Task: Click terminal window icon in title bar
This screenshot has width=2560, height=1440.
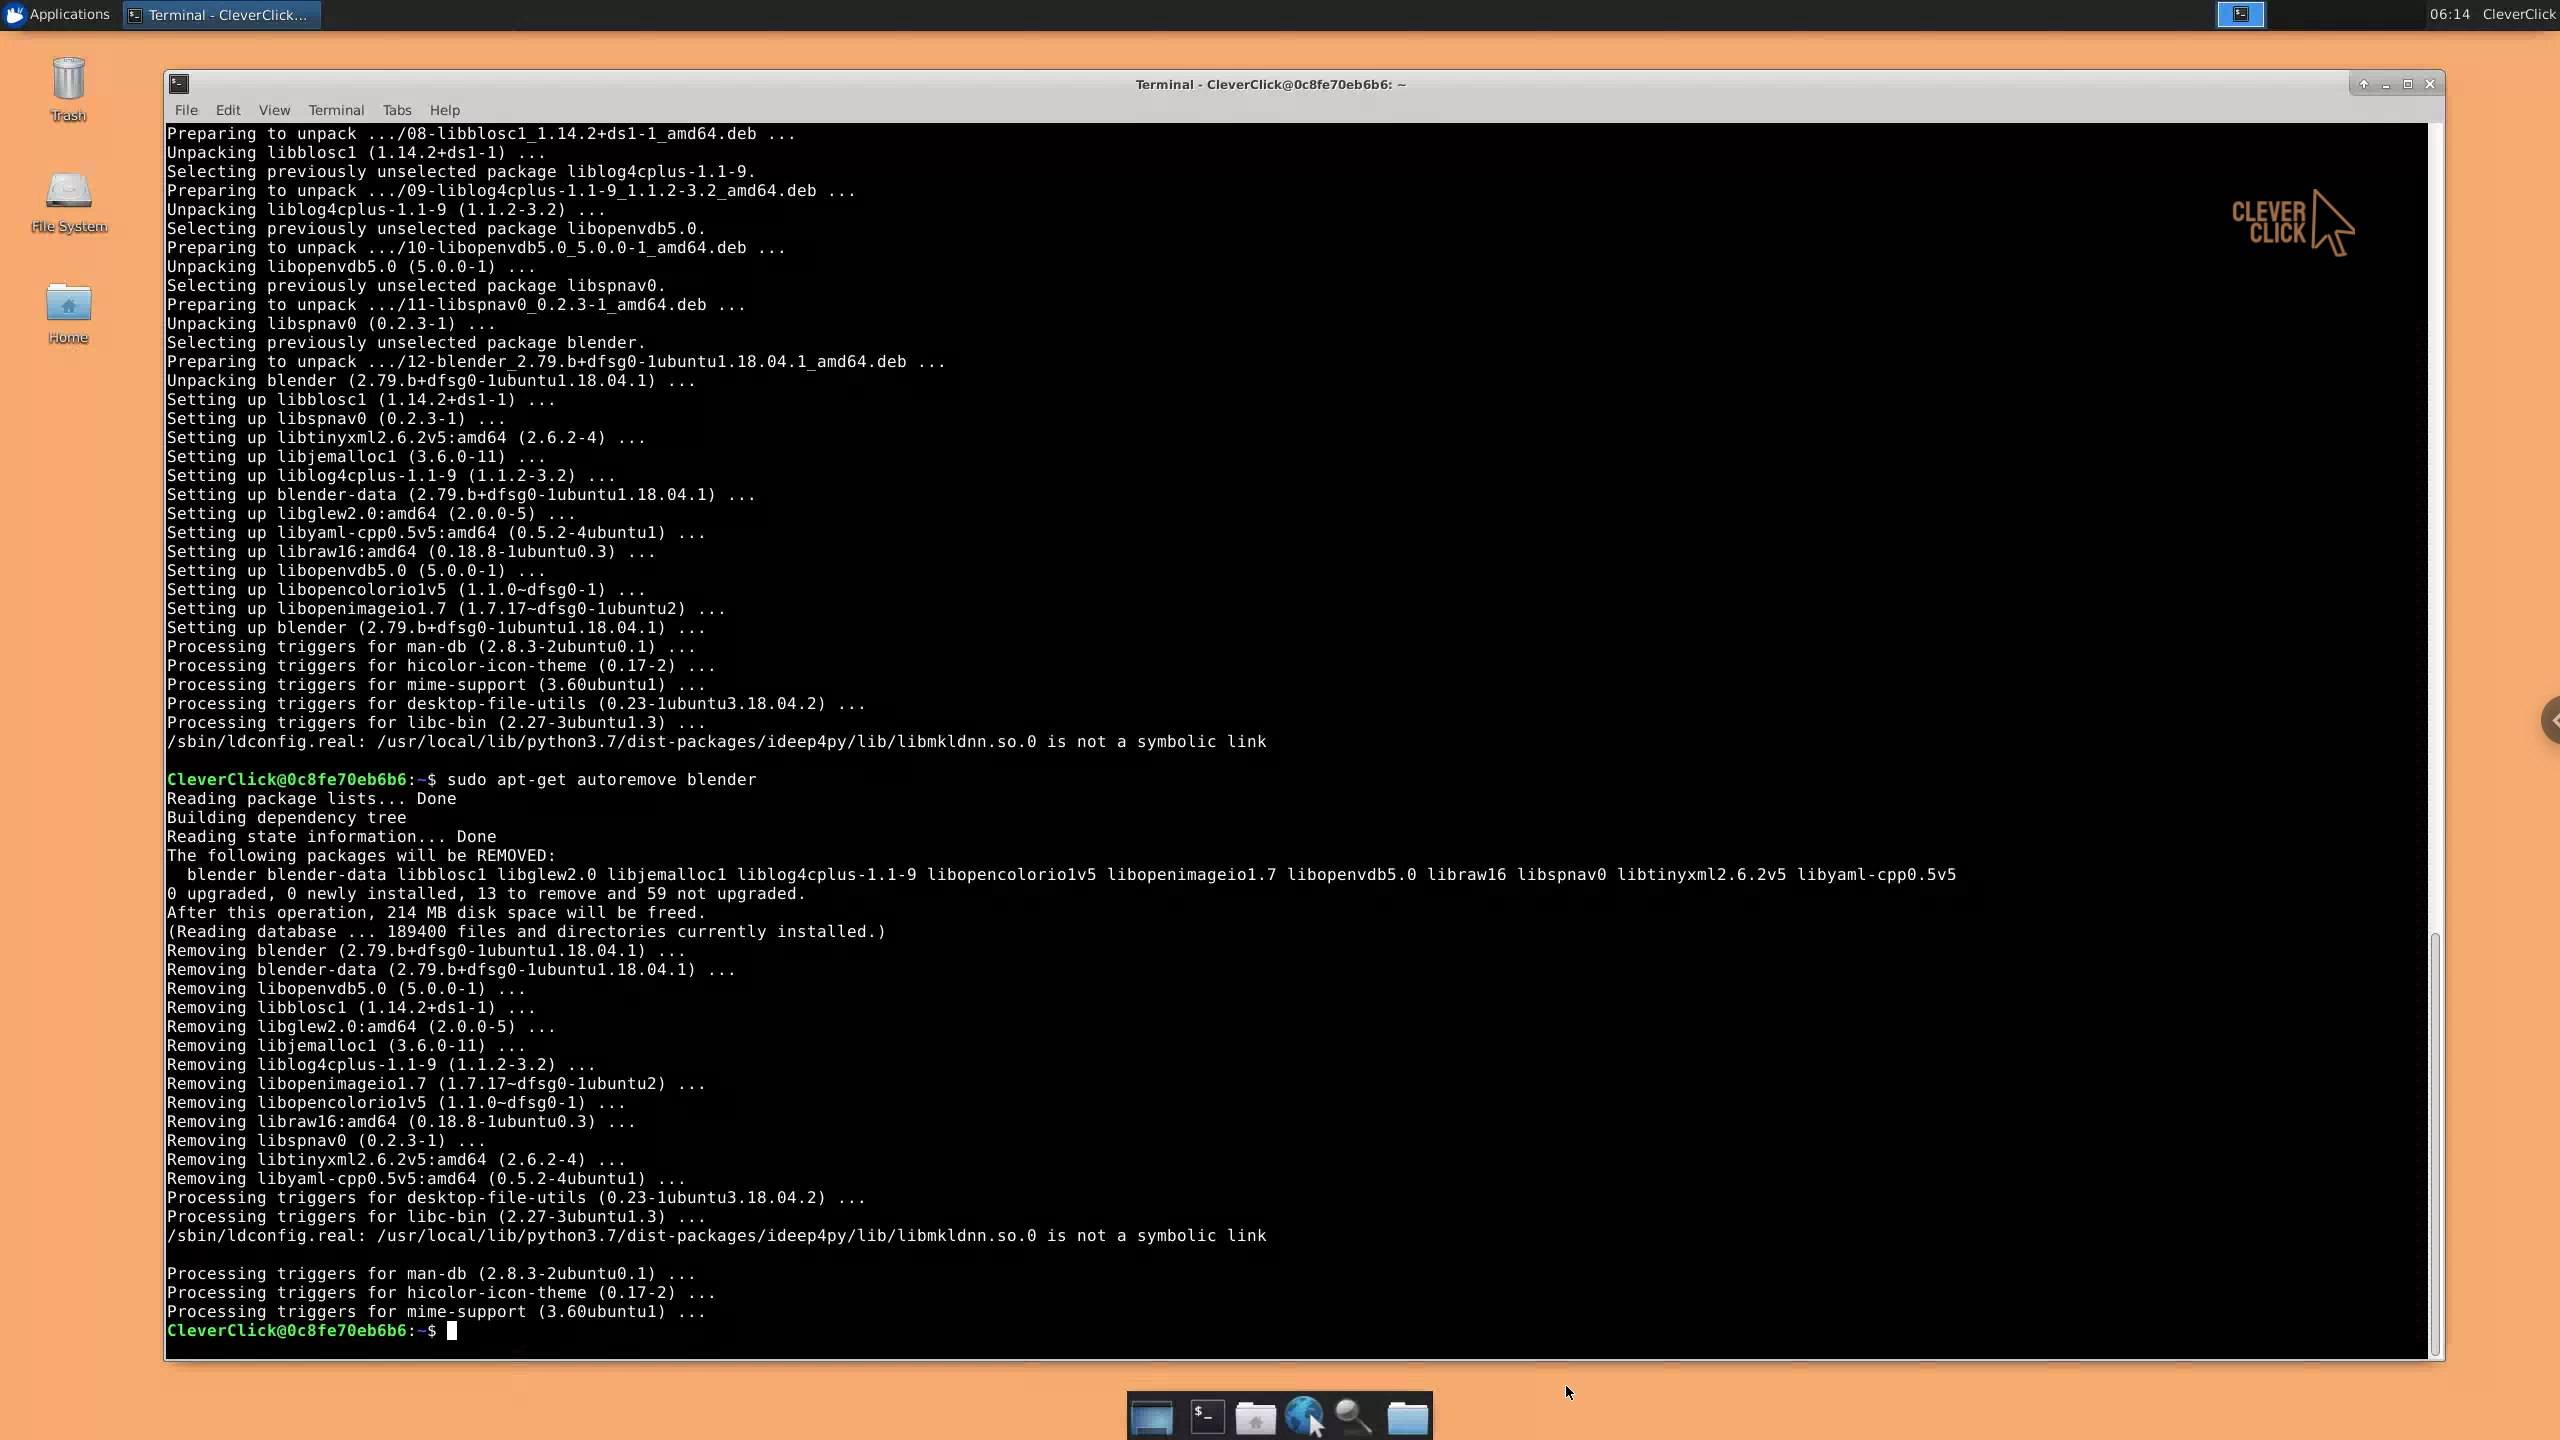Action: pos(179,84)
